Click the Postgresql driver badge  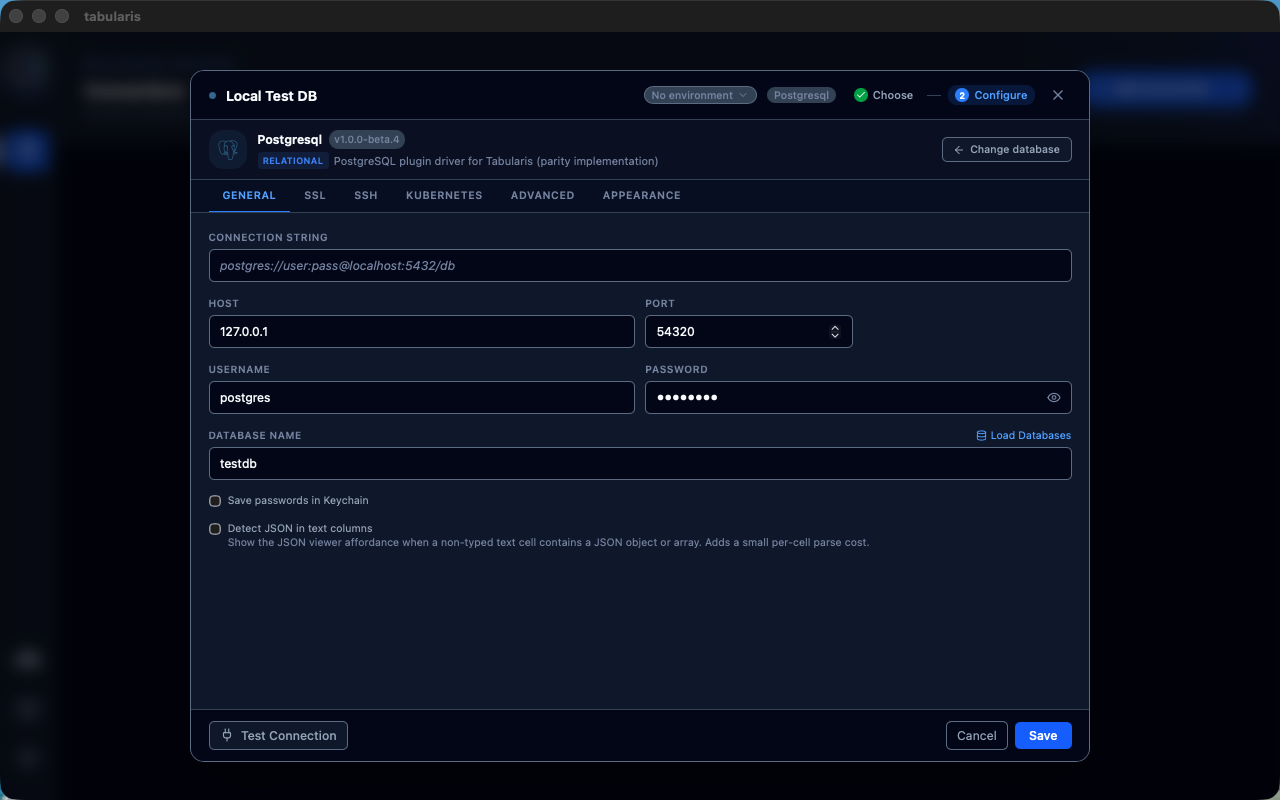tap(802, 95)
